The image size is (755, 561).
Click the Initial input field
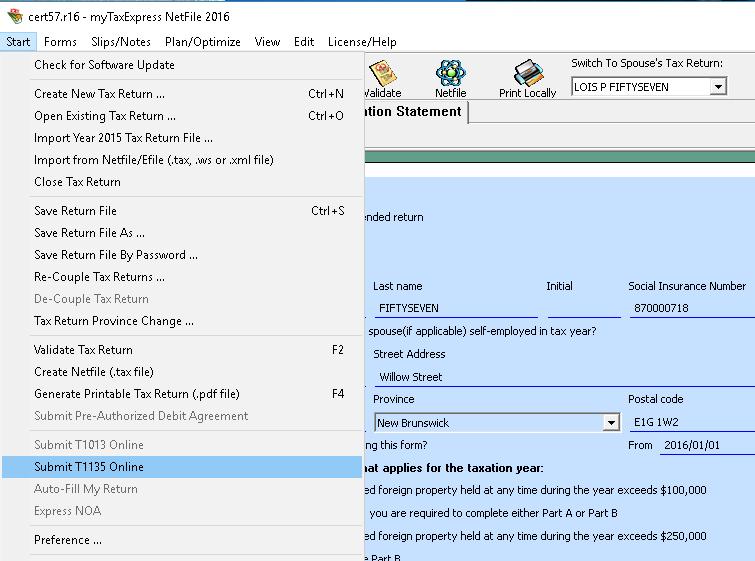click(x=584, y=308)
